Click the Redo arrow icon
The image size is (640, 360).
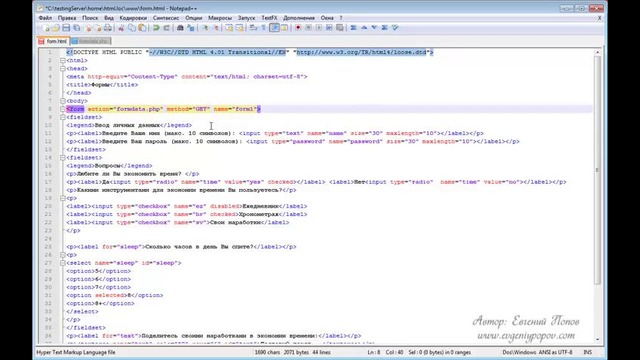(166, 28)
